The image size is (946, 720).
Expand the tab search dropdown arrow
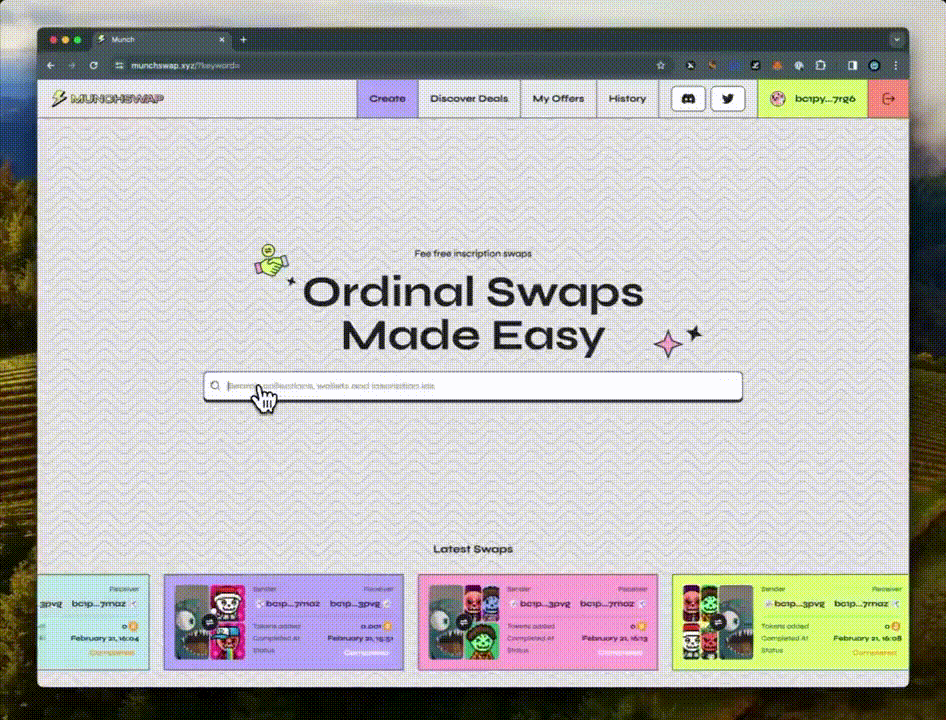(x=897, y=40)
